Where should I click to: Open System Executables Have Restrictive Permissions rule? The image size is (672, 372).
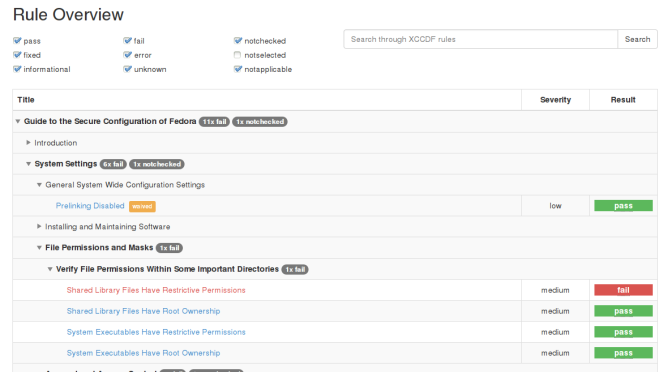(x=156, y=332)
